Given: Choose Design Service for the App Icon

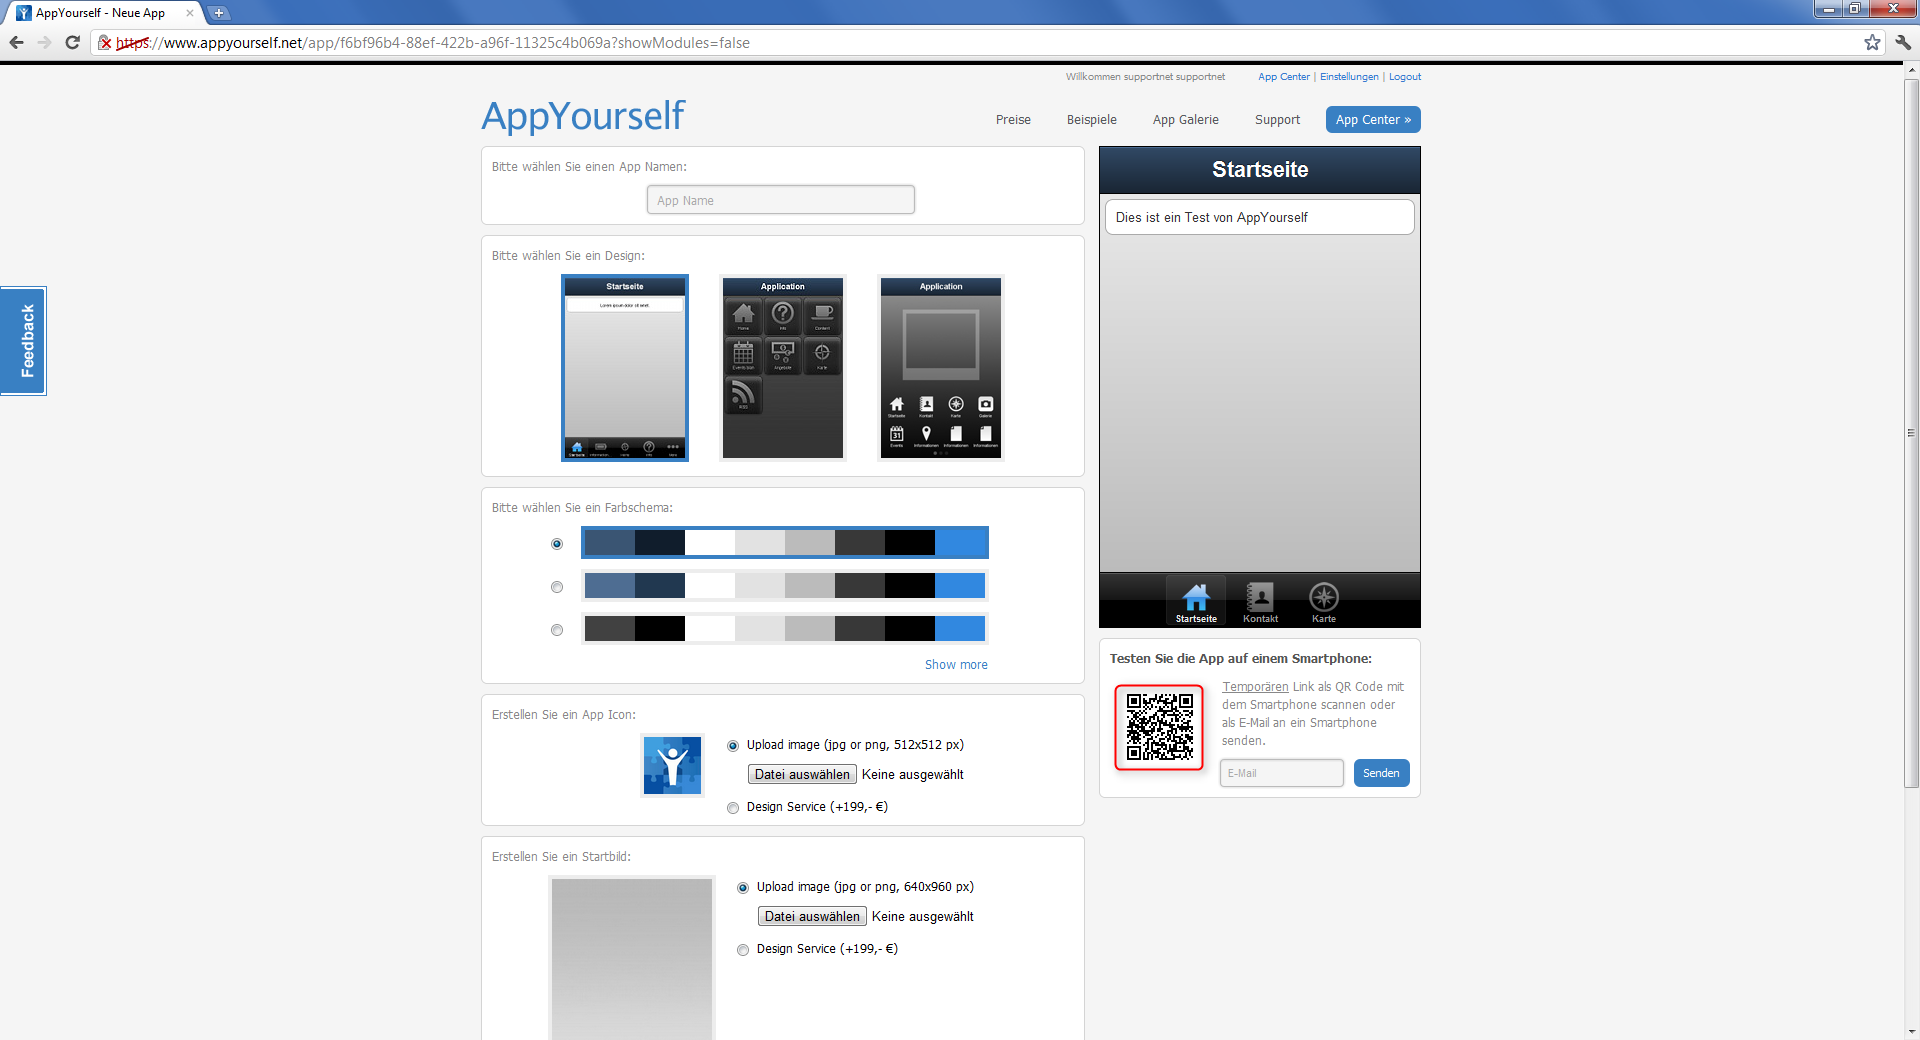Looking at the screenshot, I should click(733, 807).
